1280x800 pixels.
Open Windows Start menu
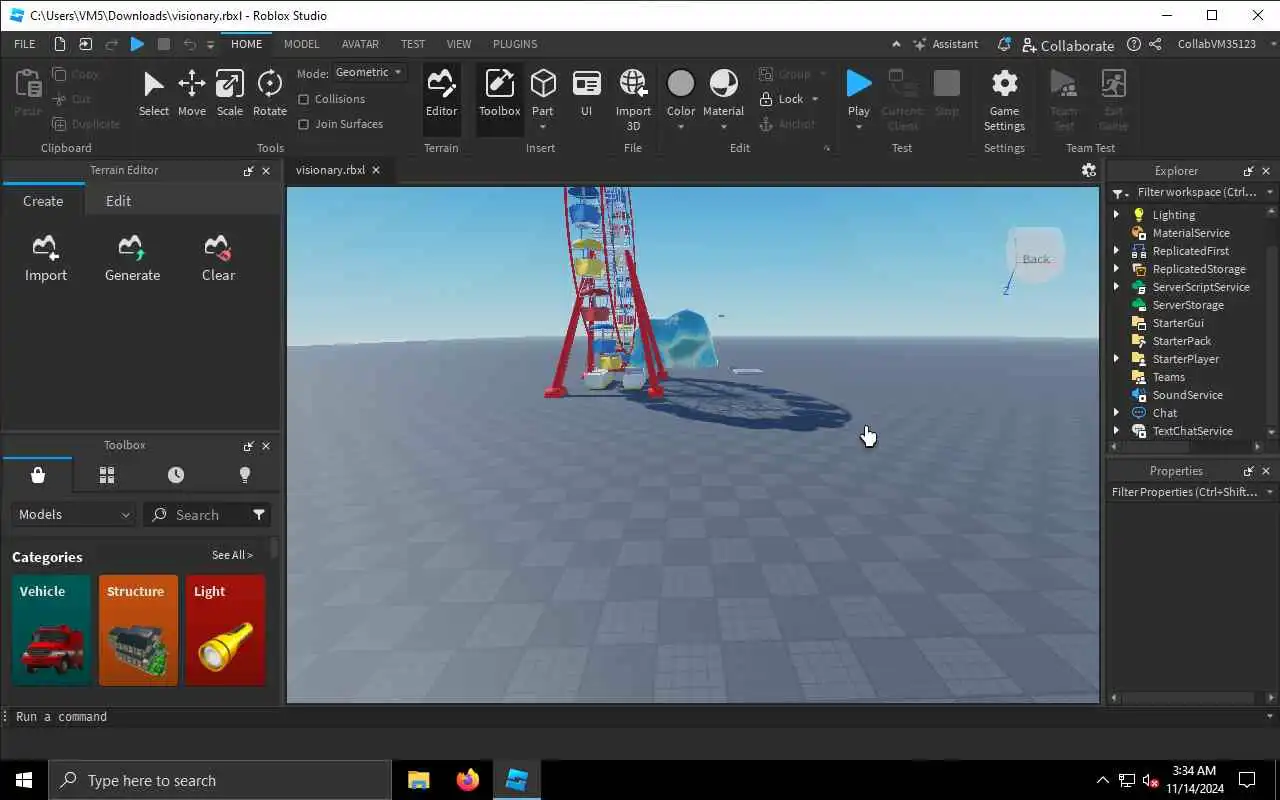tap(24, 780)
